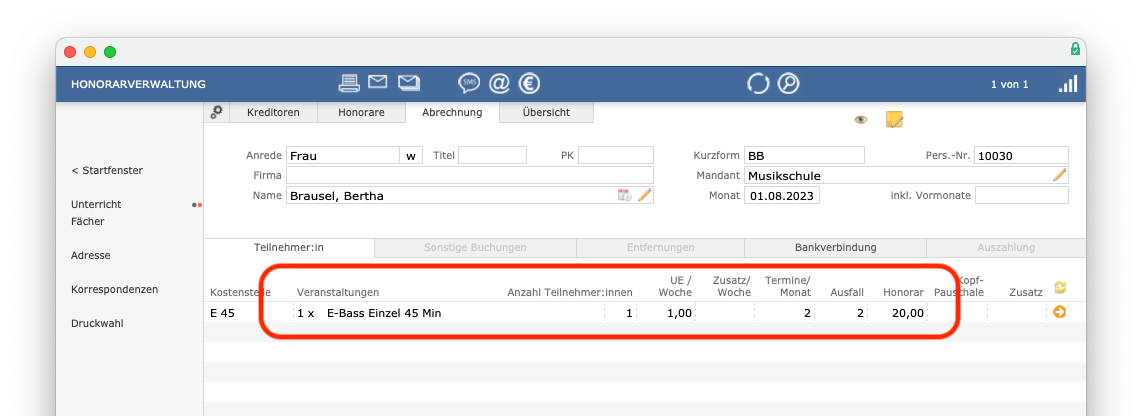Click E-Bass Einzel 45 Min entry
This screenshot has width=1142, height=416.
(384, 313)
